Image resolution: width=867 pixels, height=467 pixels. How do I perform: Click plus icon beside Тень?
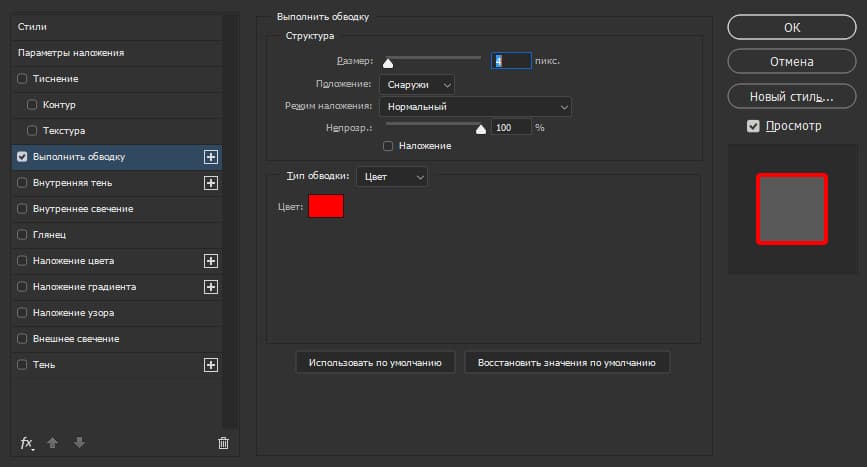211,365
